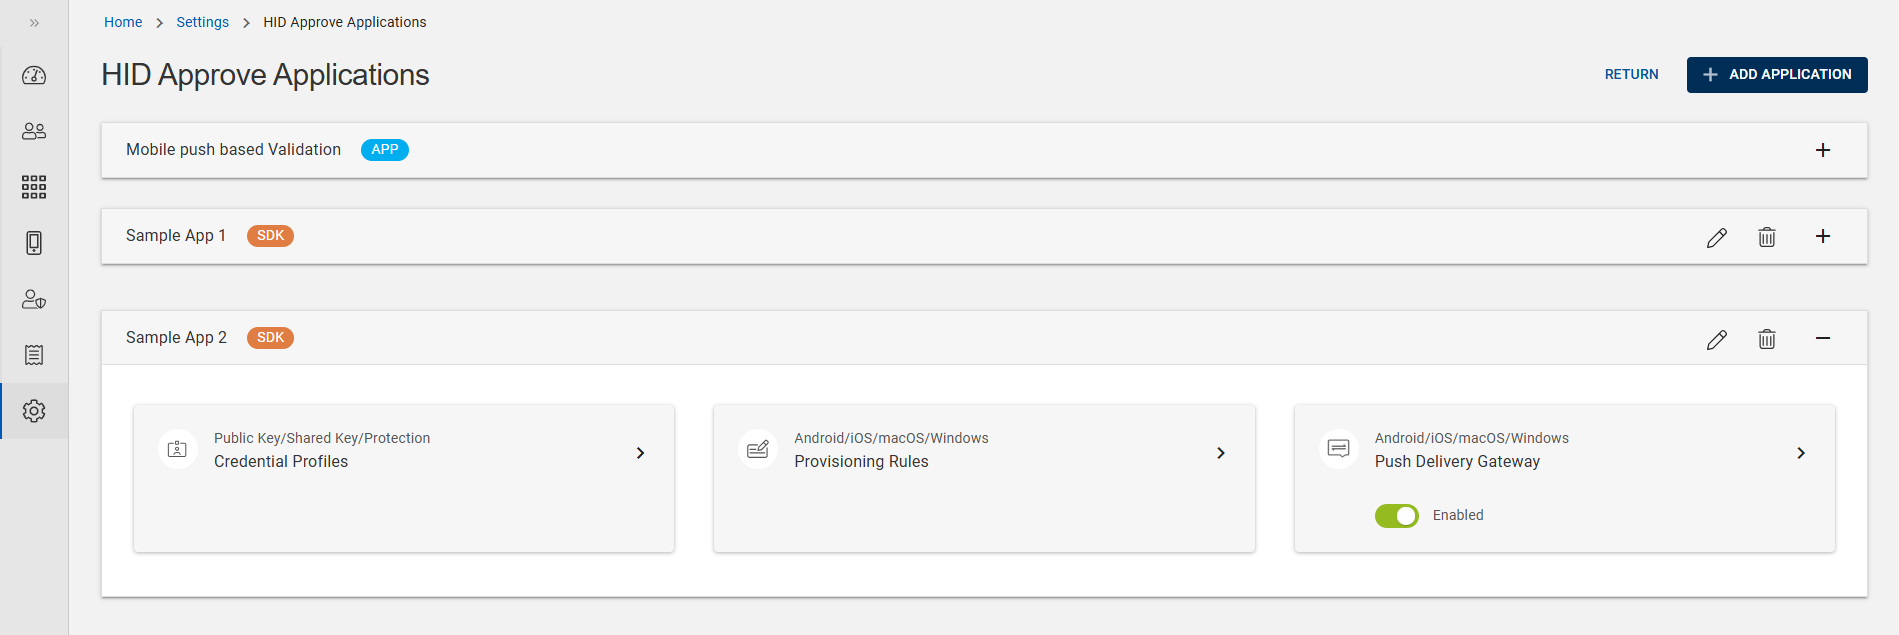Open the reports list sidebar icon
Viewport: 1899px width, 635px height.
click(x=34, y=355)
